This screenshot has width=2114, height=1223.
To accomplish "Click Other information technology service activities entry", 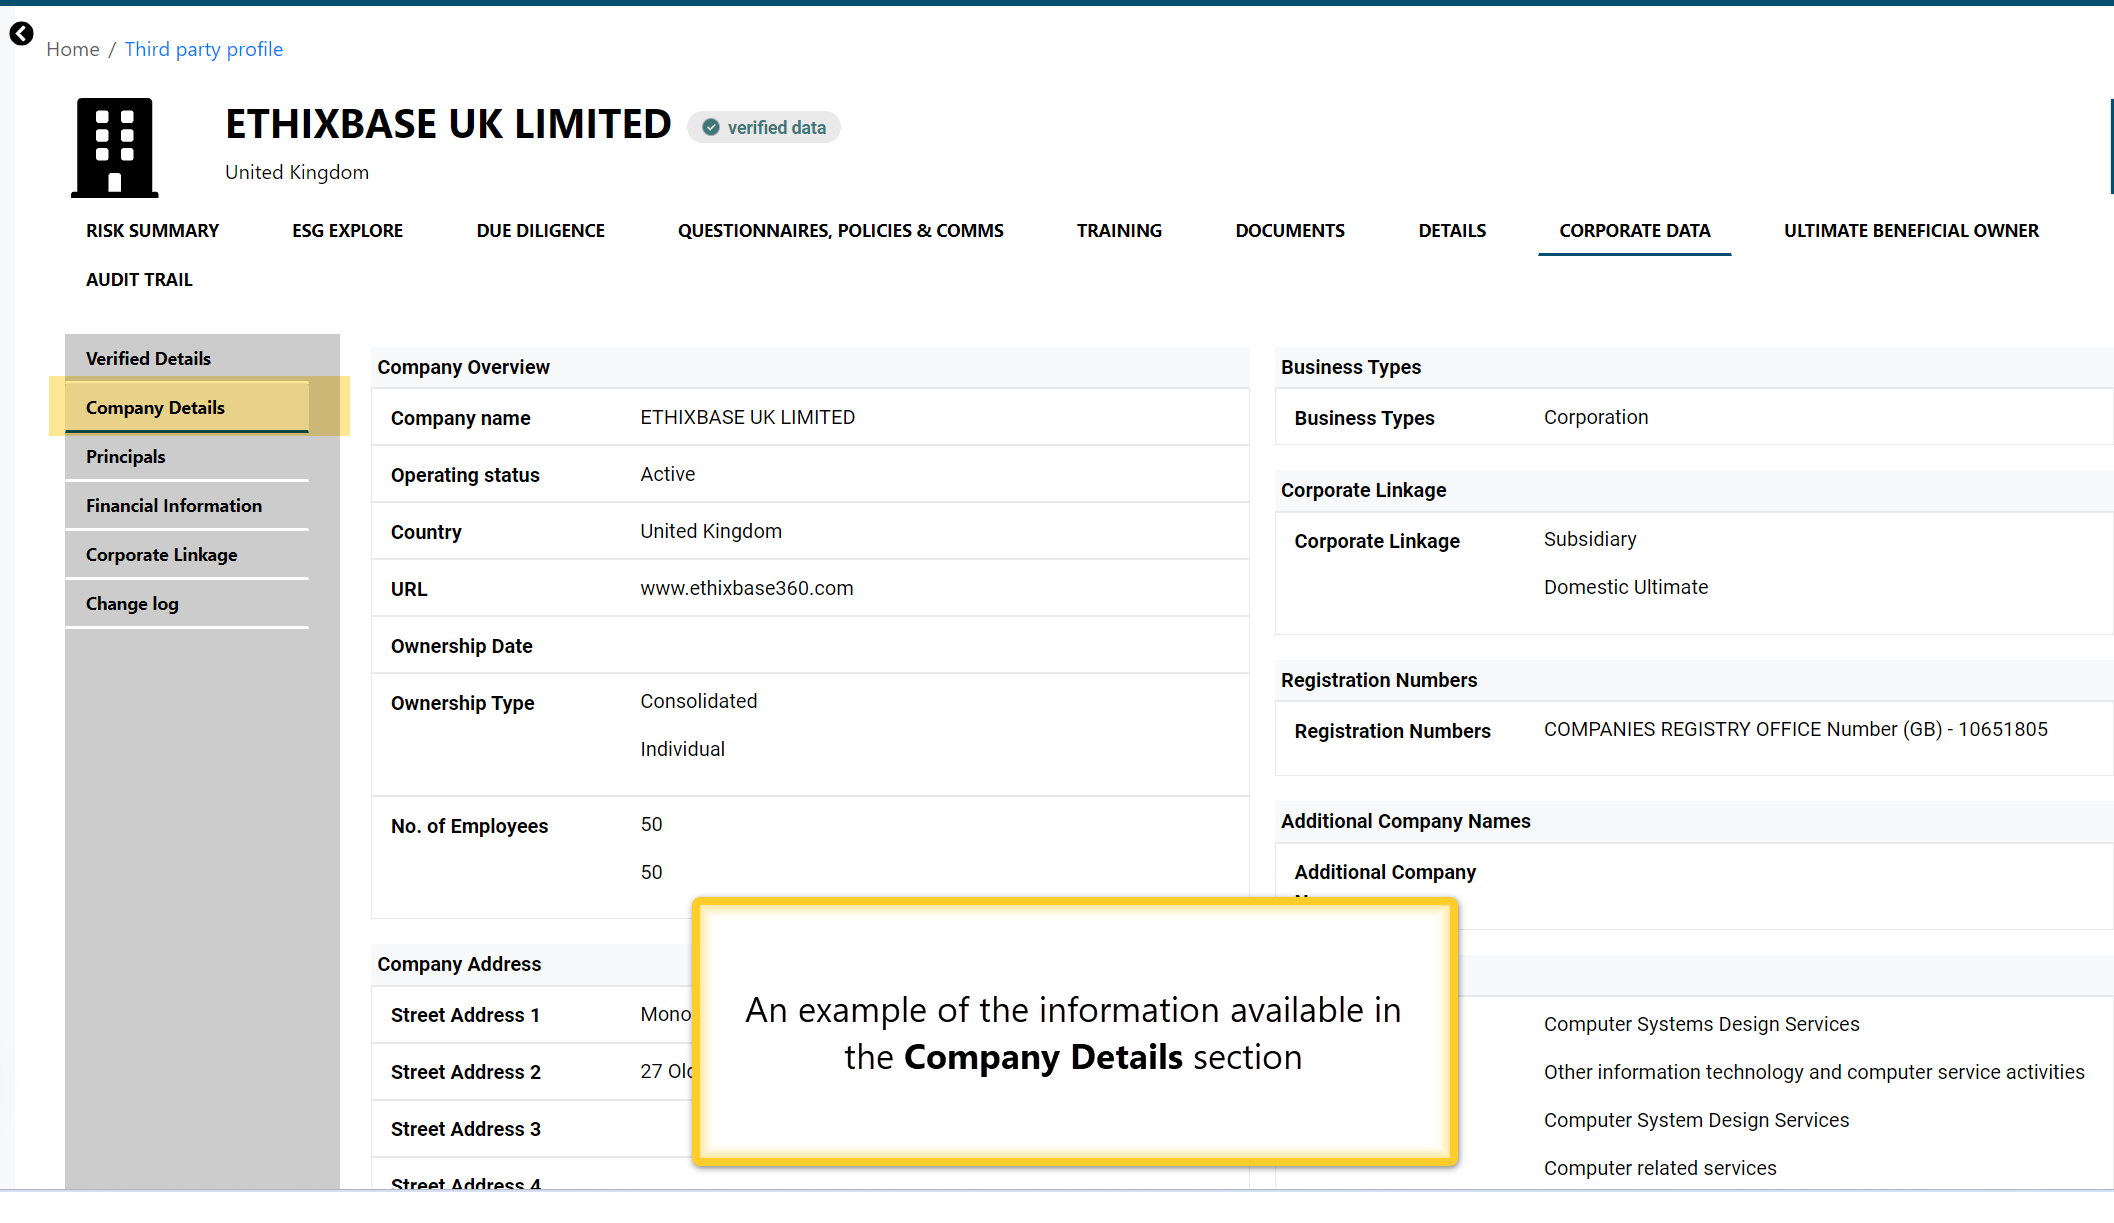I will tap(1814, 1072).
